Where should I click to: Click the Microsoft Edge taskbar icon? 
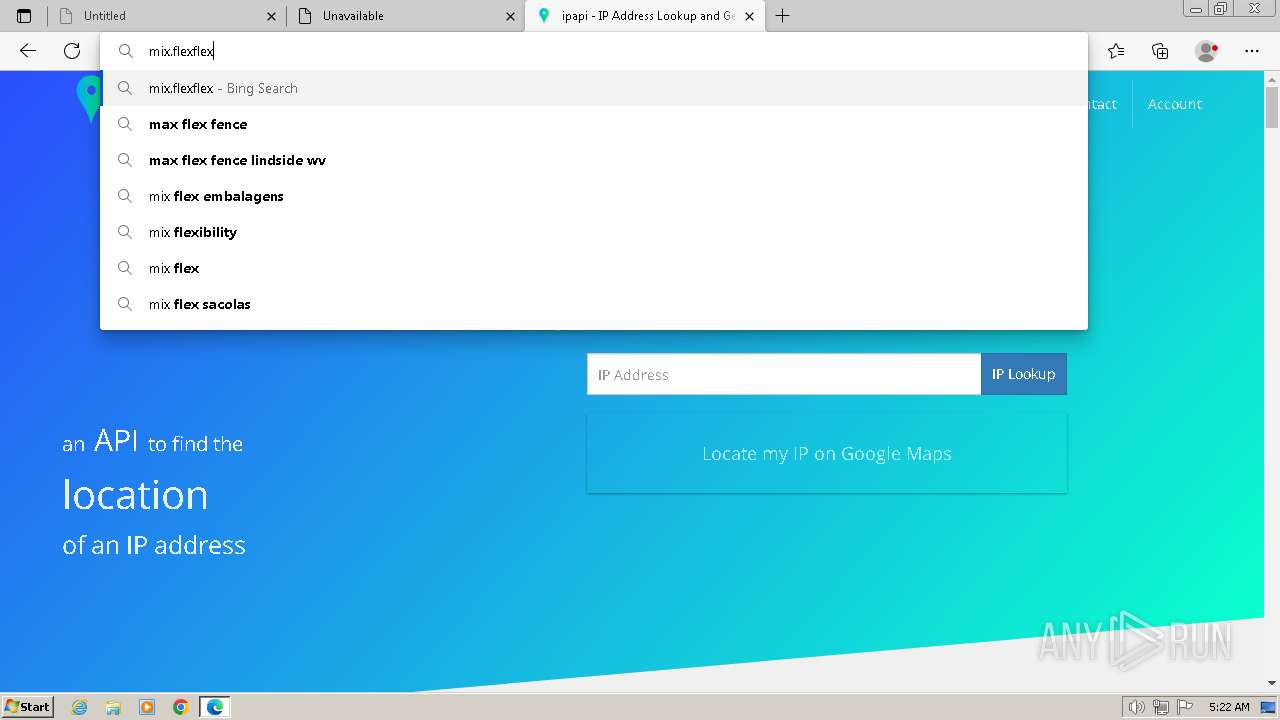coord(215,707)
